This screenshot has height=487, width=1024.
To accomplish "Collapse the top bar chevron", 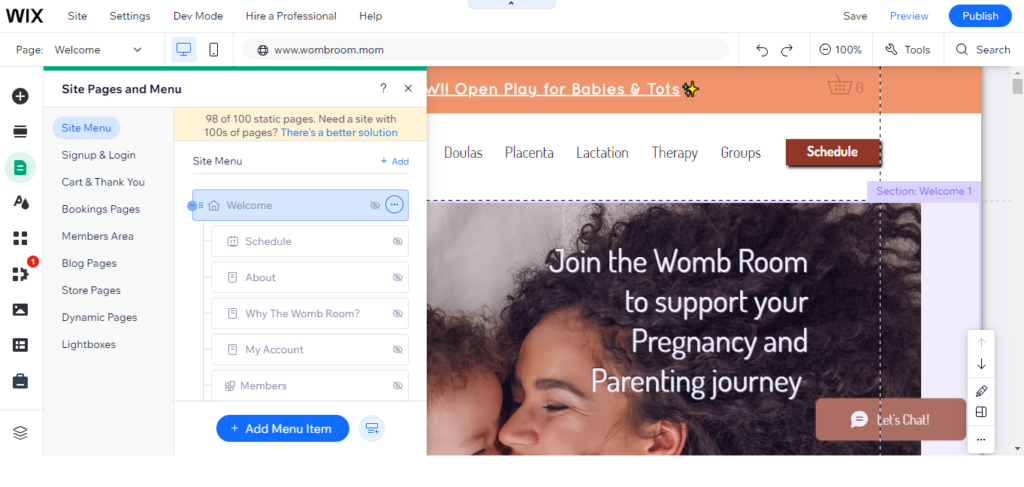I will click(x=511, y=4).
